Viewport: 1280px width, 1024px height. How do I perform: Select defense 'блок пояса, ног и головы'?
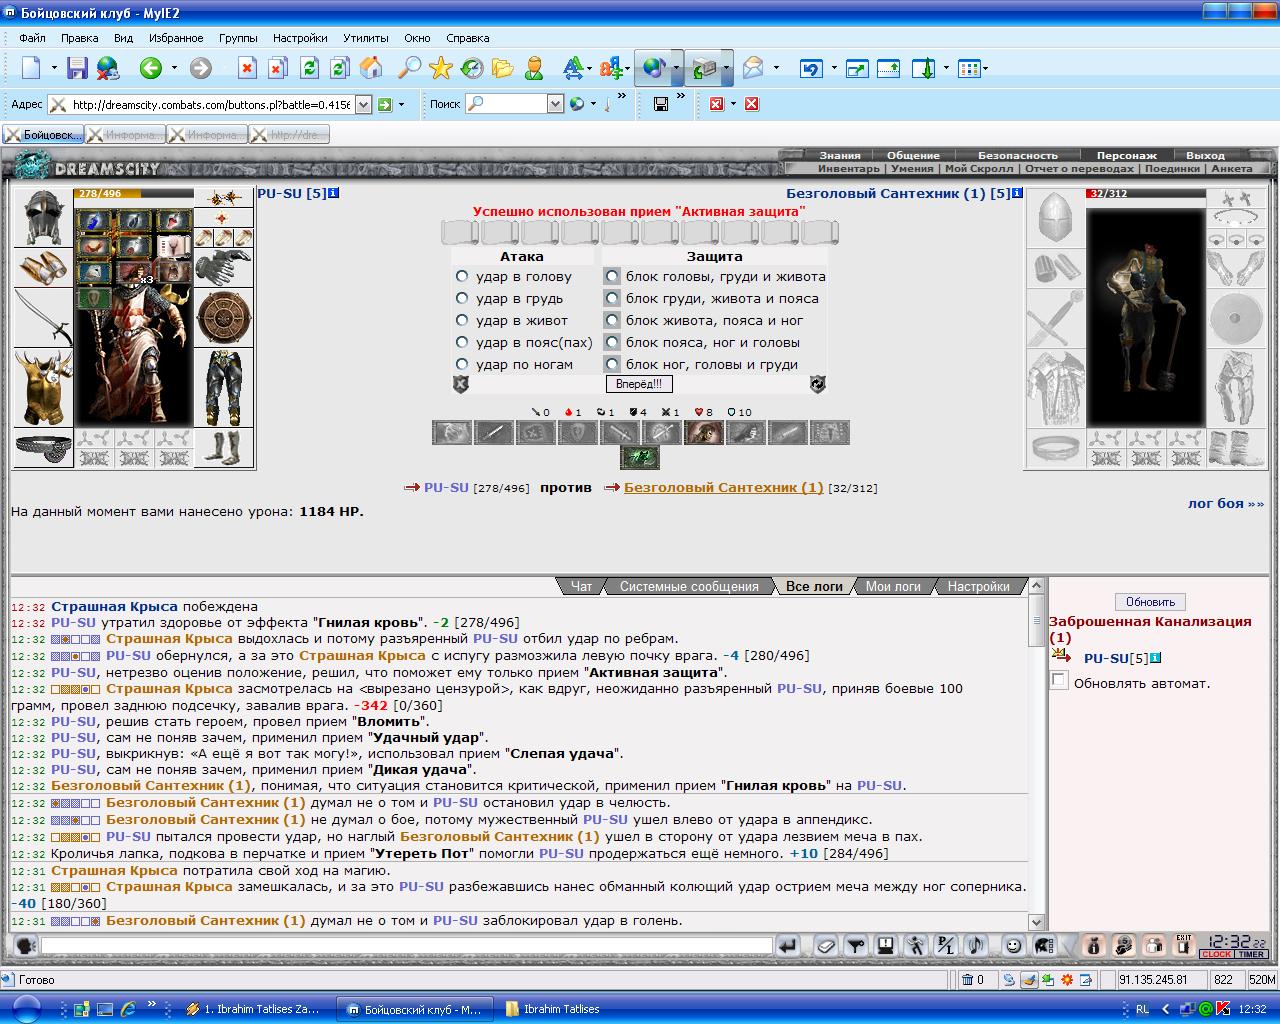click(612, 342)
